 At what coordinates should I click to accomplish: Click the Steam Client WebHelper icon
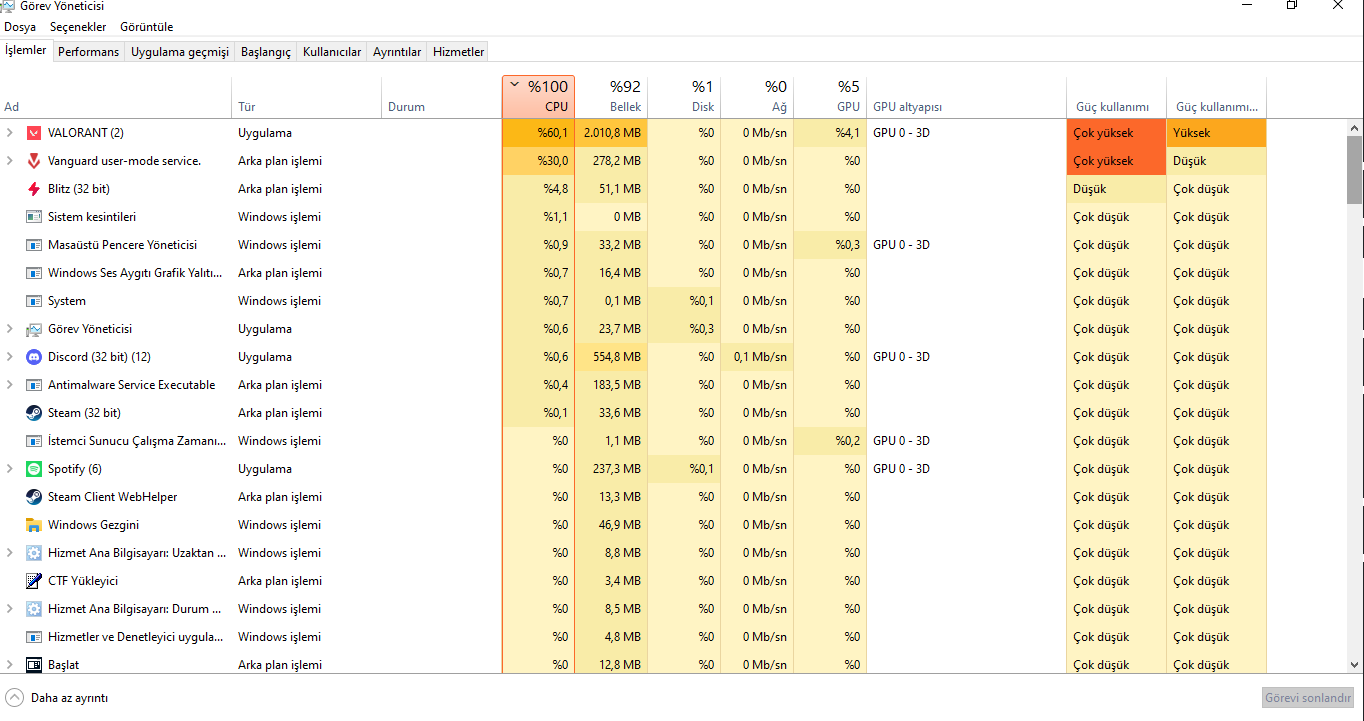tap(34, 497)
